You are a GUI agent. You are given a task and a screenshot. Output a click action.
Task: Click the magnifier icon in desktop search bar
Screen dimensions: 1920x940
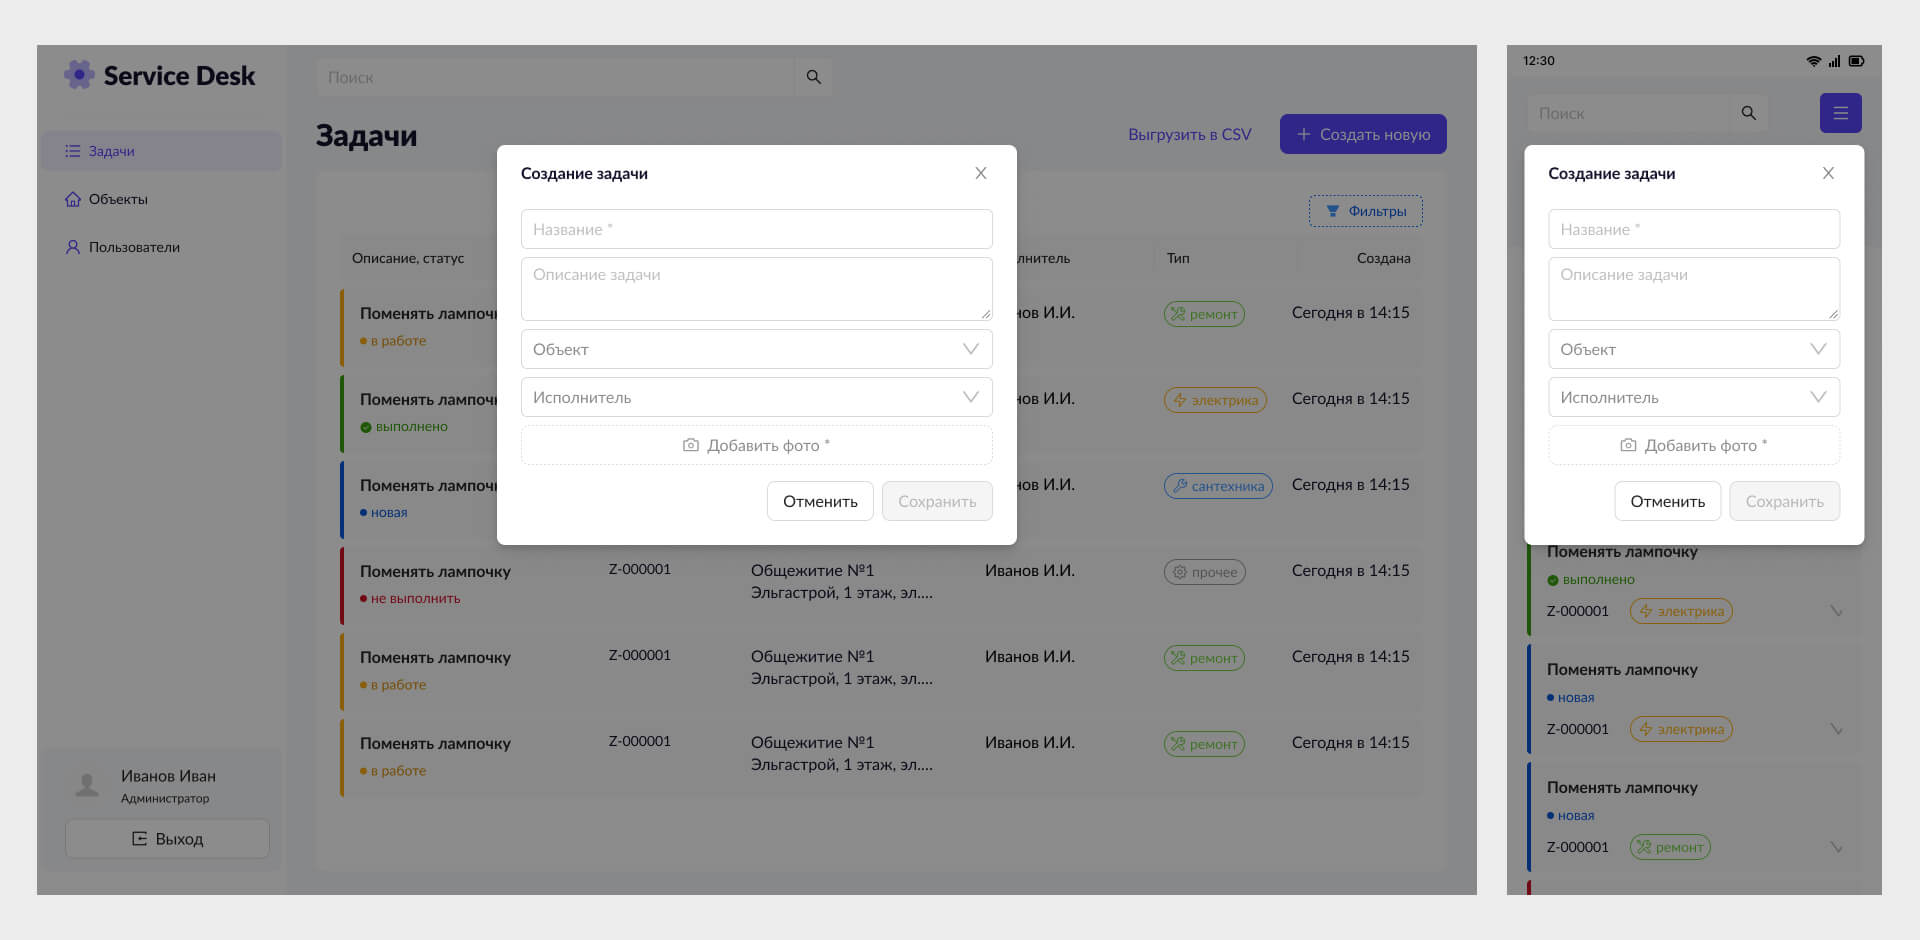[x=814, y=77]
